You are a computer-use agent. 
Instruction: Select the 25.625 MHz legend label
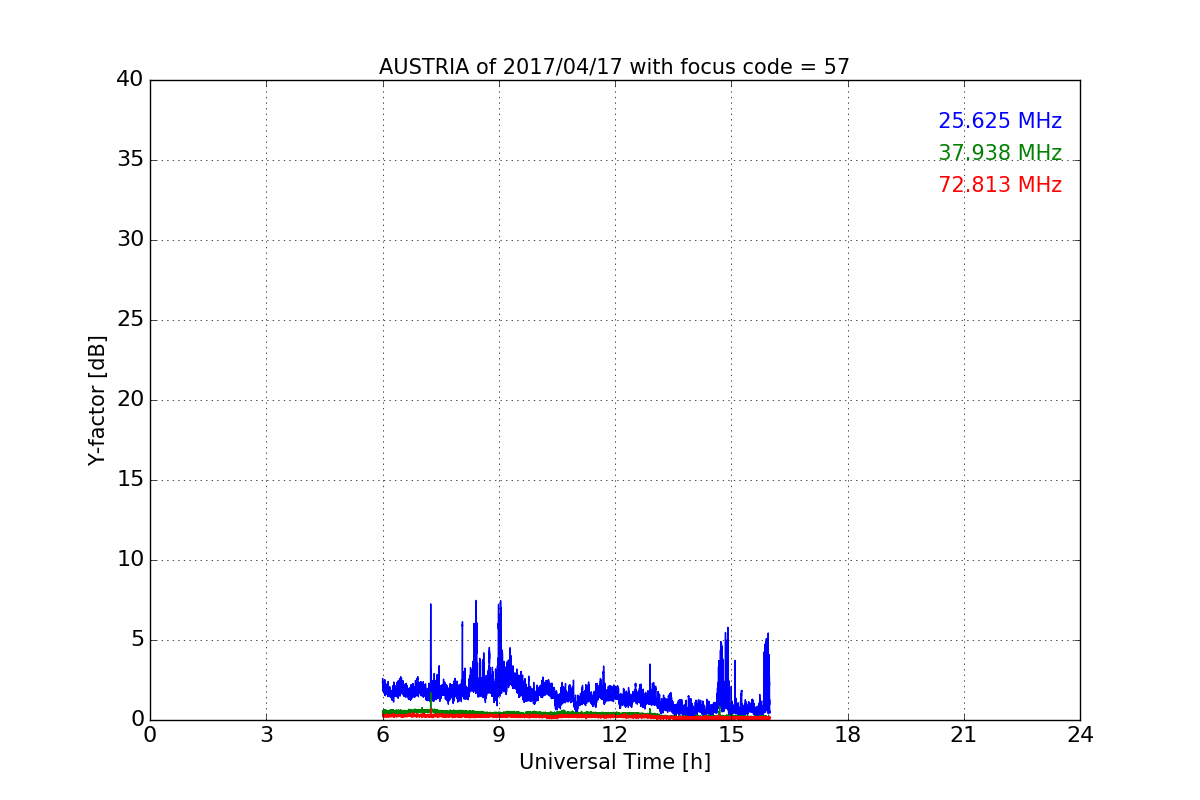pyautogui.click(x=1000, y=121)
